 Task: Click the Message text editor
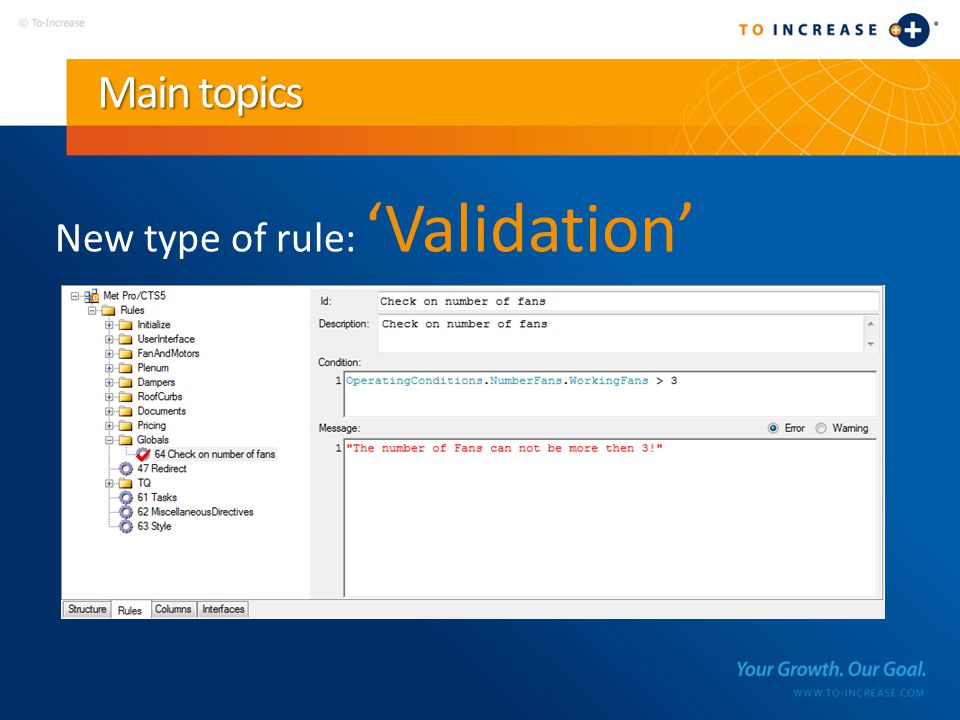(x=610, y=517)
